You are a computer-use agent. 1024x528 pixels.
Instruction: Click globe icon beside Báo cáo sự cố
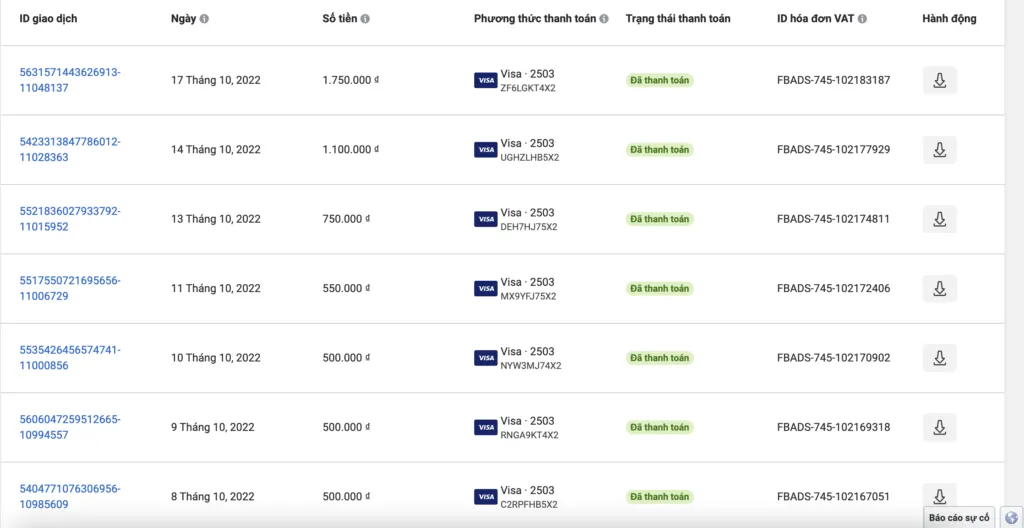[1011, 518]
